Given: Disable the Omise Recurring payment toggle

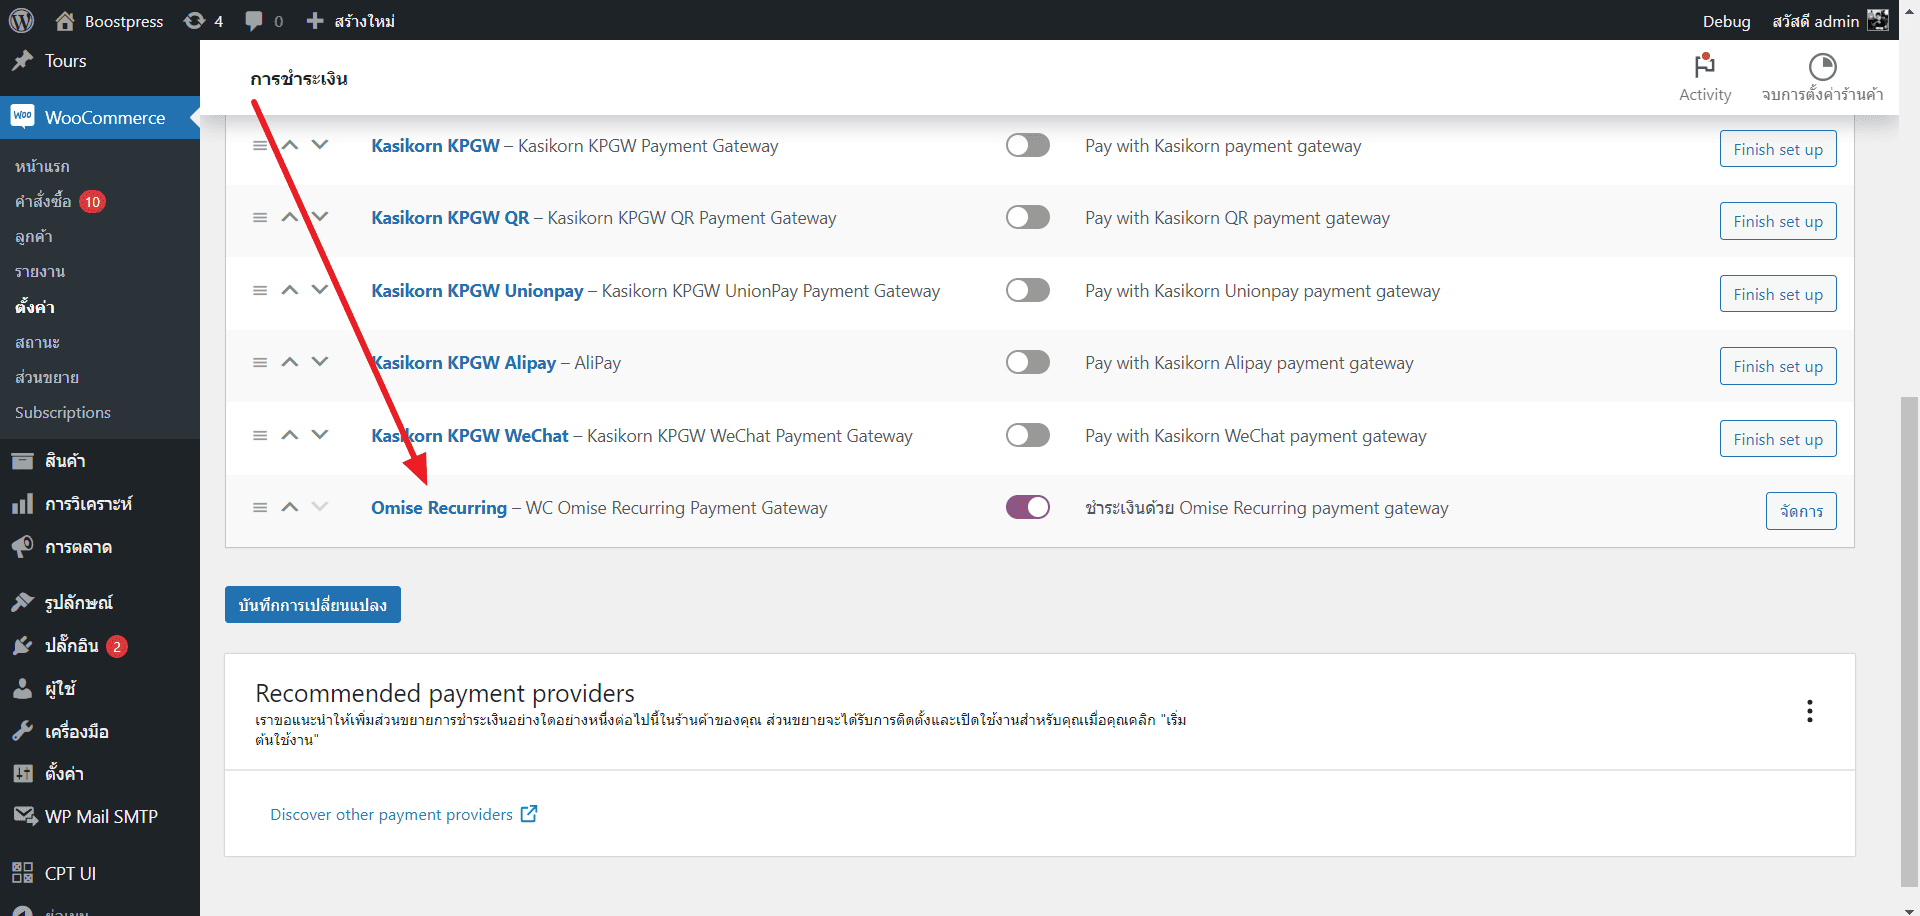Looking at the screenshot, I should coord(1027,508).
